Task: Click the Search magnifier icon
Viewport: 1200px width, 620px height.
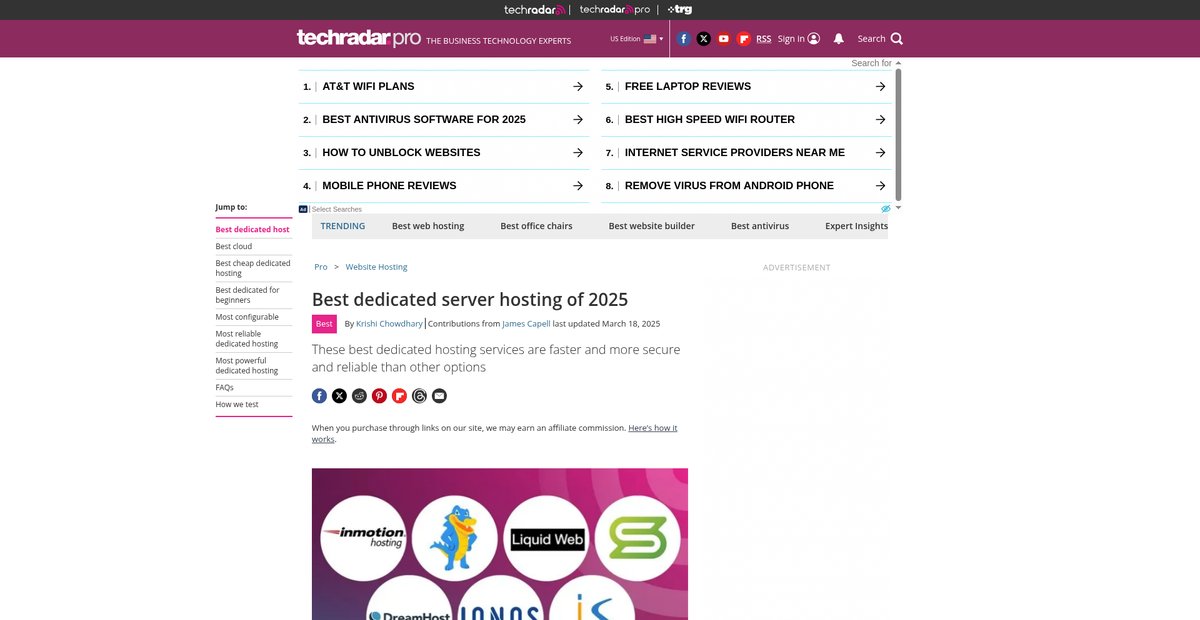Action: tap(896, 39)
